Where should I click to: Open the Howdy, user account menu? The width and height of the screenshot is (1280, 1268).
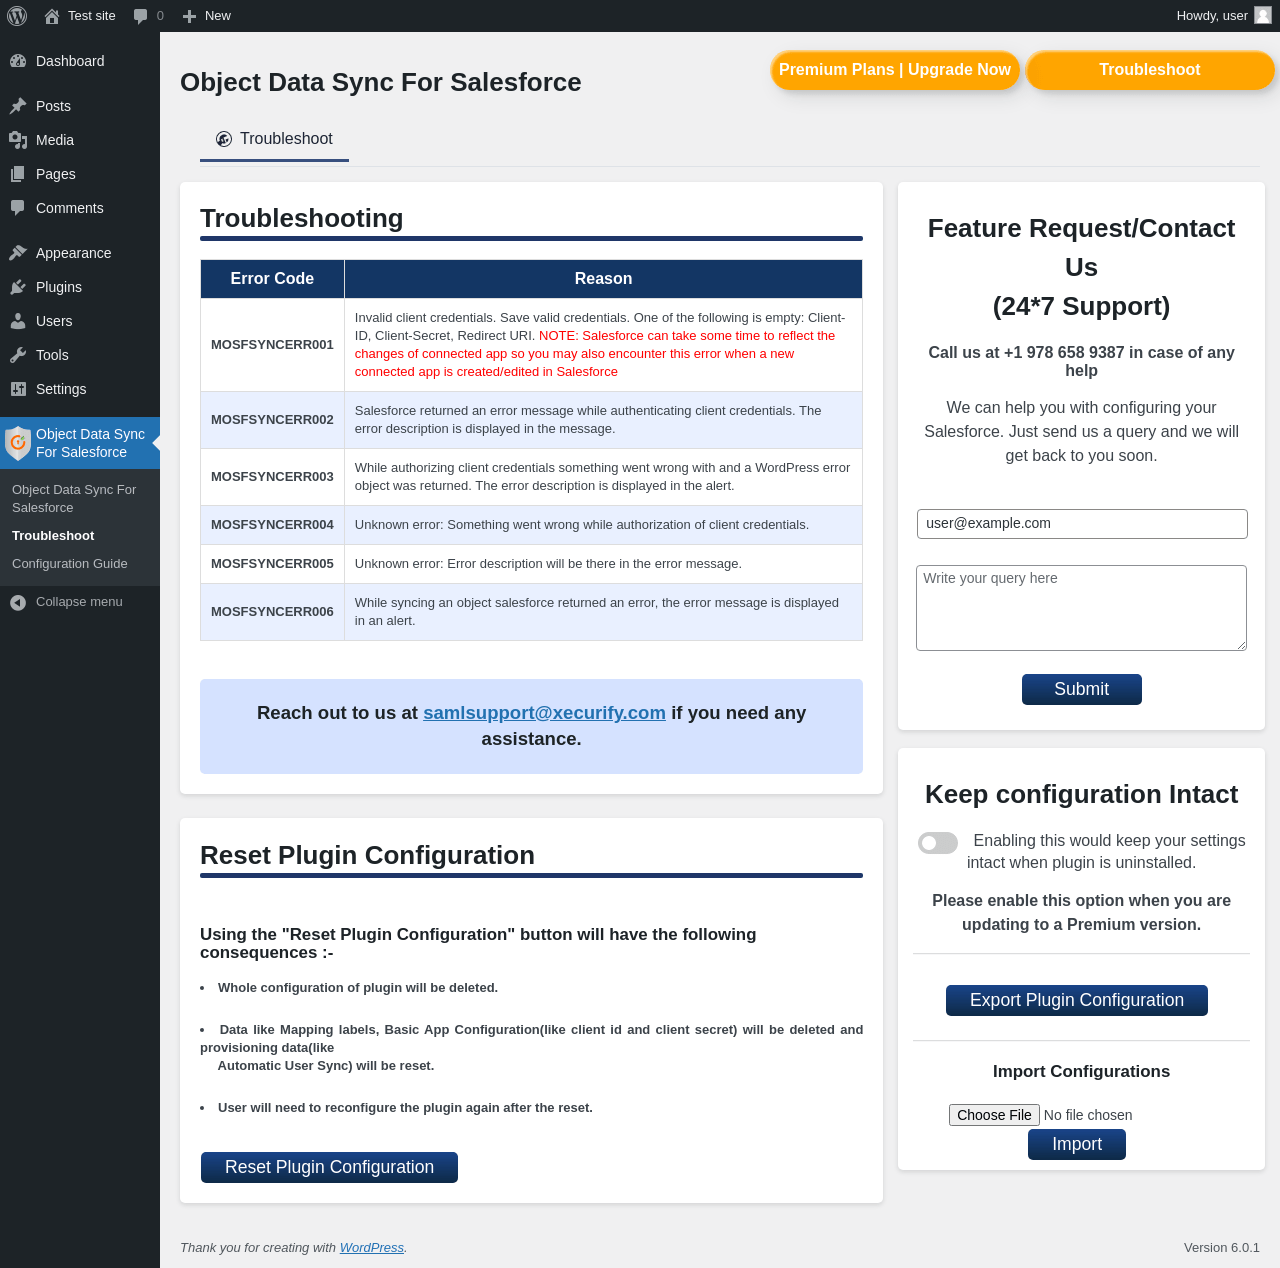pyautogui.click(x=1224, y=16)
